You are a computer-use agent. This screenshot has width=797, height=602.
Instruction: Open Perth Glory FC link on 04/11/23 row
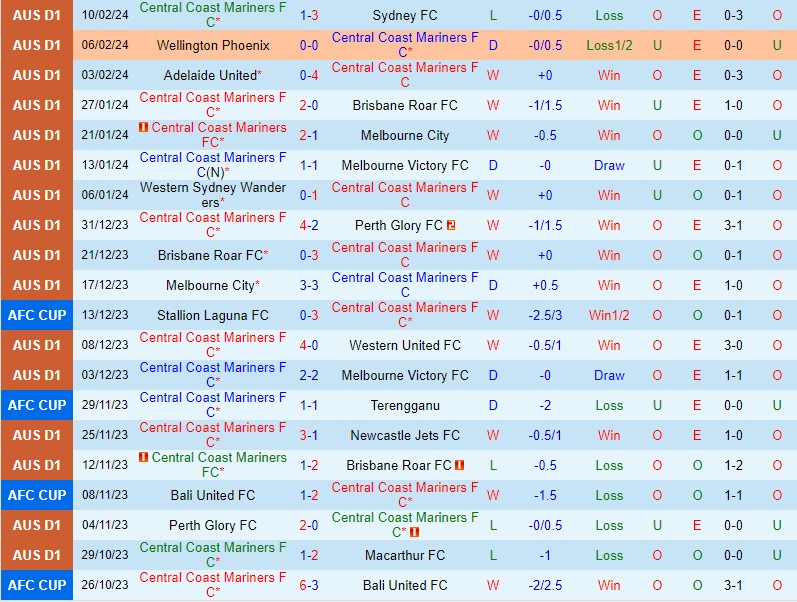pos(212,525)
